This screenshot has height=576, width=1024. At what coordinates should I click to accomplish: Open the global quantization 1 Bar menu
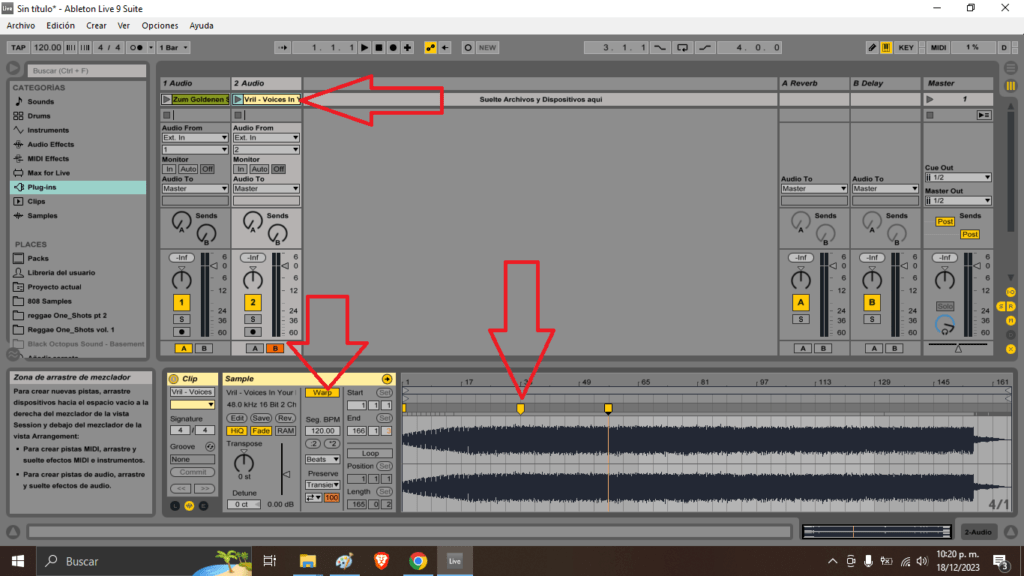173,48
